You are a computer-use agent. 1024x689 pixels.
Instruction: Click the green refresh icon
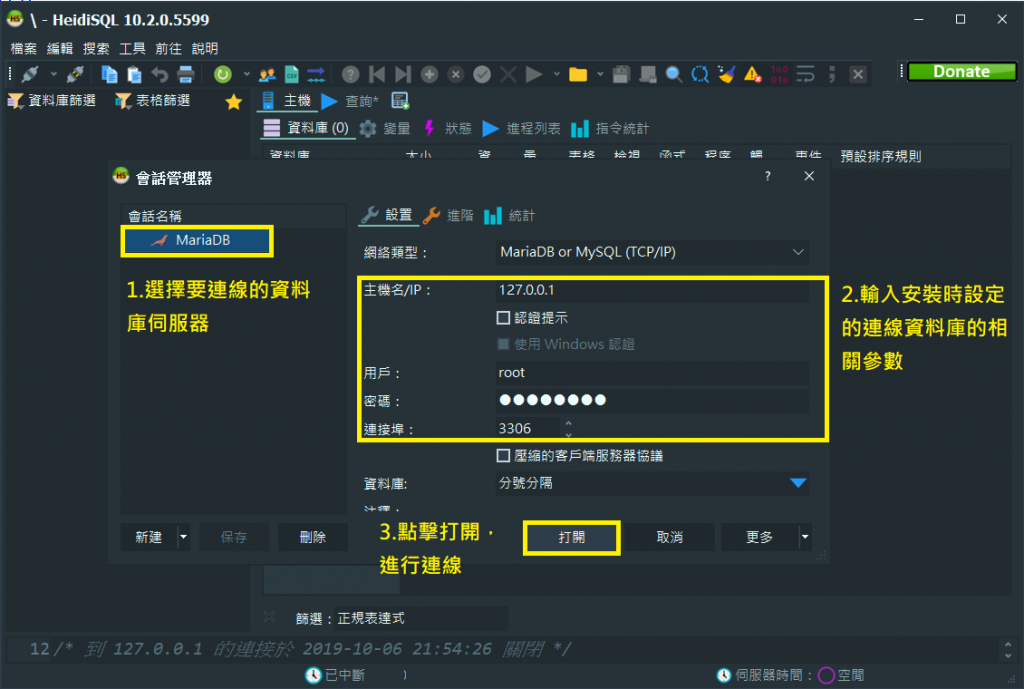[223, 74]
